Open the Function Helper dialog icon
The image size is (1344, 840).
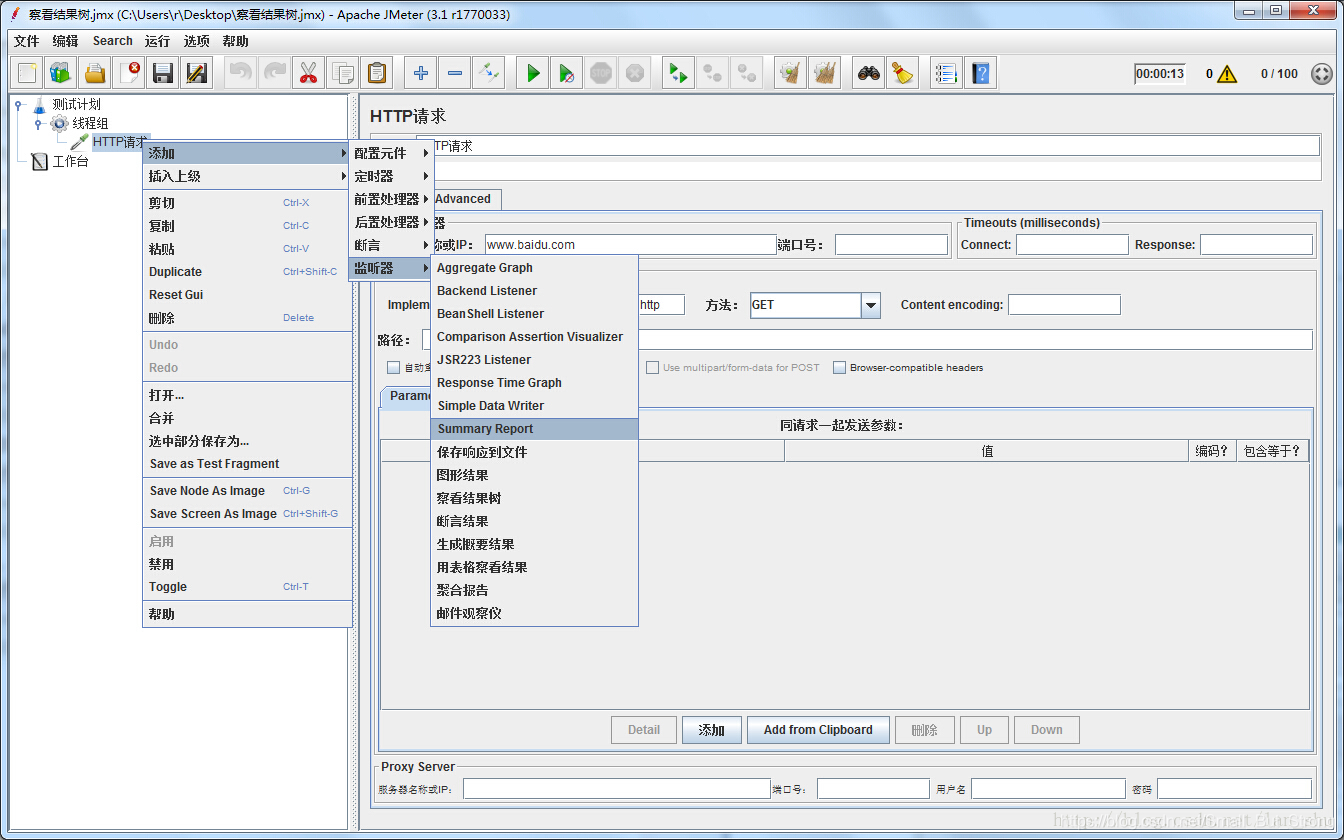pyautogui.click(x=946, y=73)
